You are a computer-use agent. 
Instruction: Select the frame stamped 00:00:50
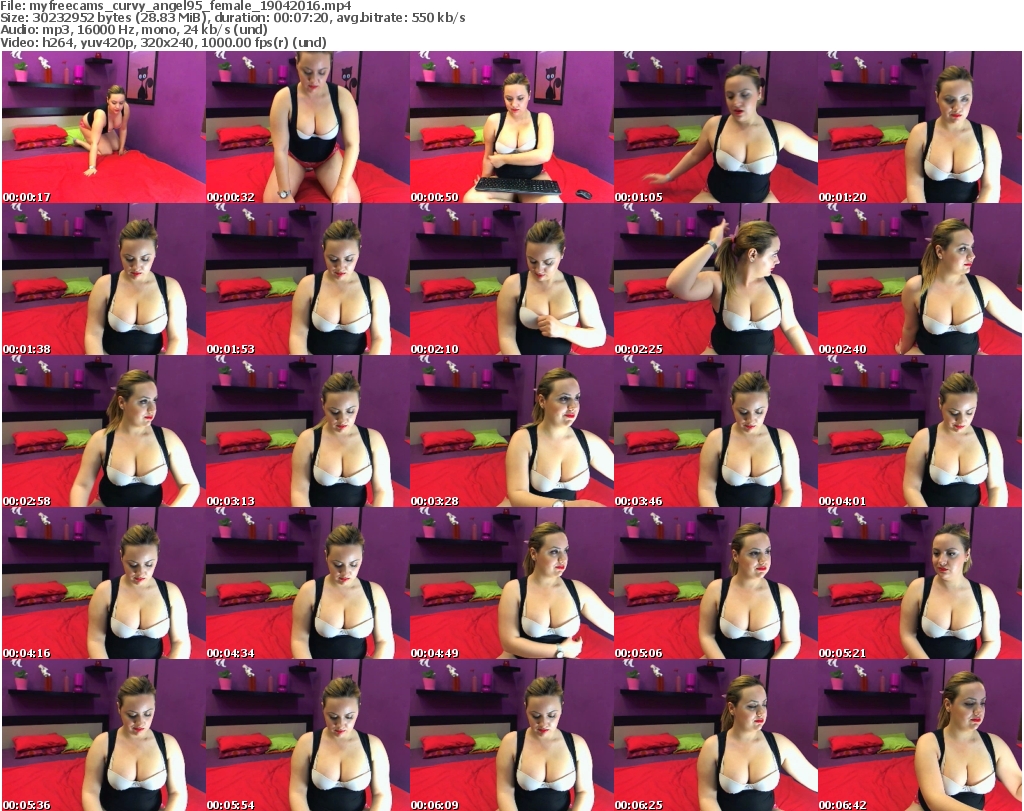[x=511, y=127]
